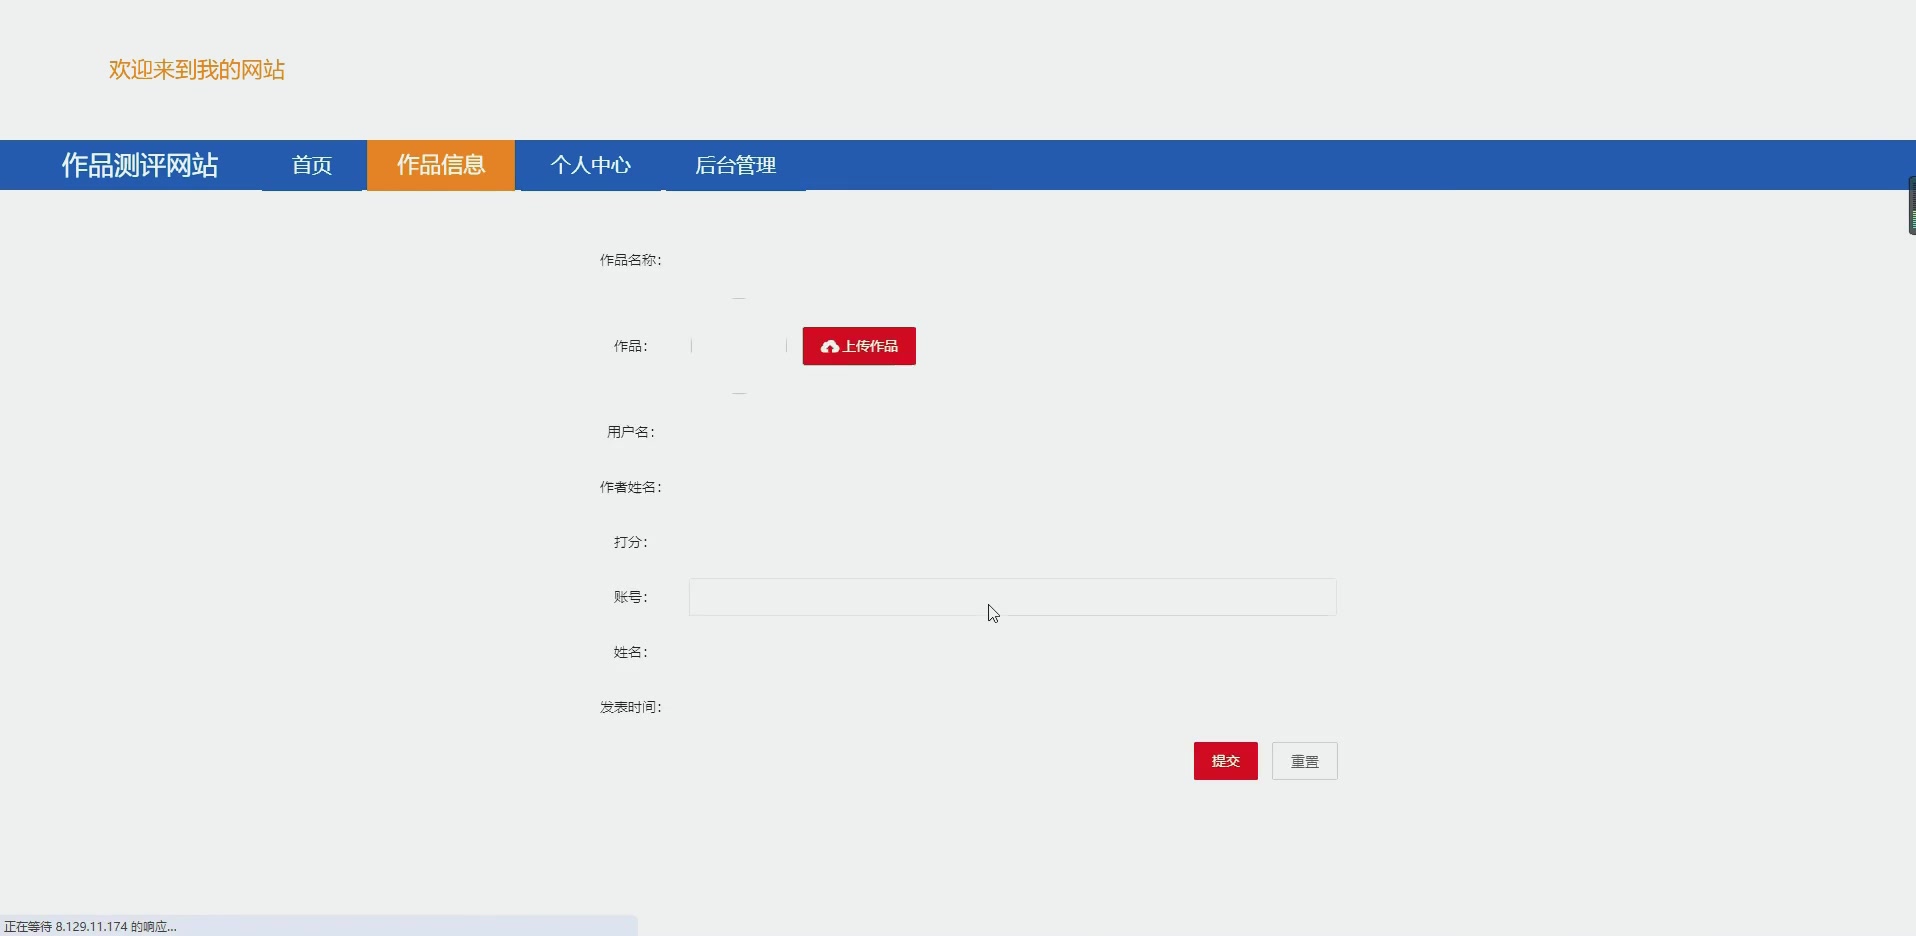
Task: Click the cloud upload icon
Action: pyautogui.click(x=830, y=347)
